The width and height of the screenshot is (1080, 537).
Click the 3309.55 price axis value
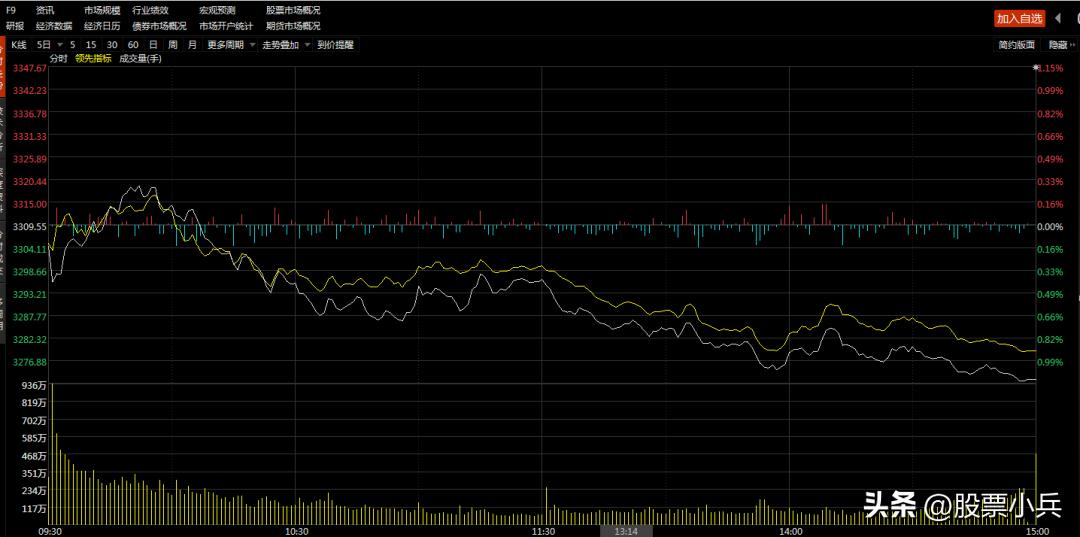point(32,226)
